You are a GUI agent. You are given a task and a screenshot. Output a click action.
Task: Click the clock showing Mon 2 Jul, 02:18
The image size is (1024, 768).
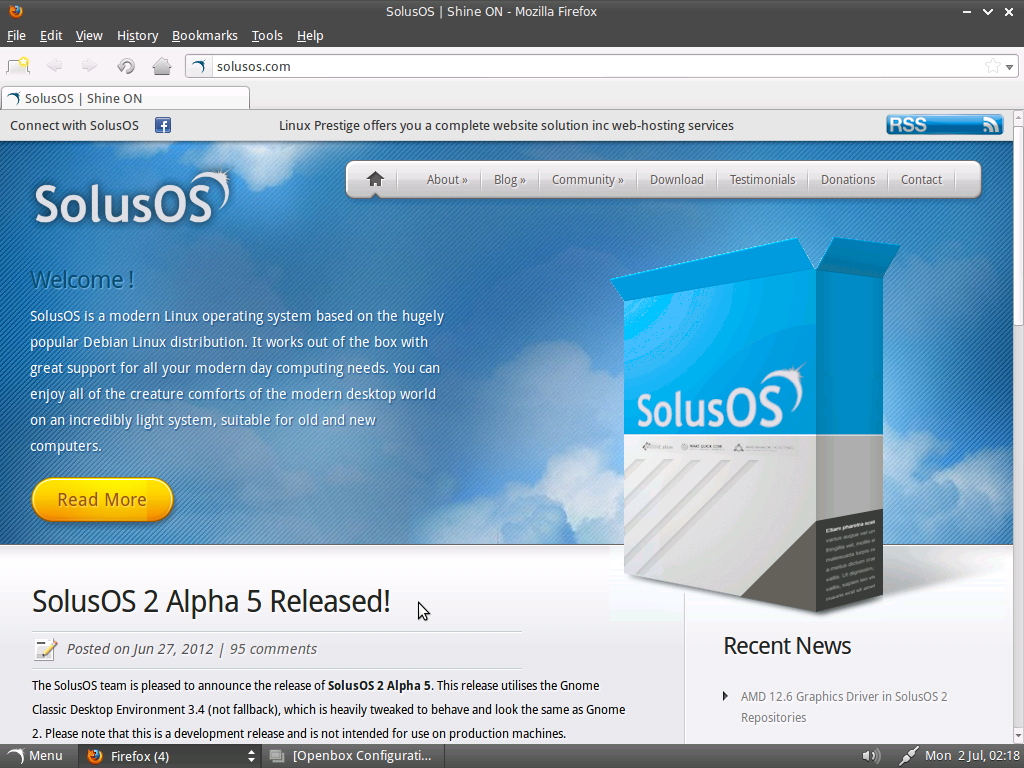(x=972, y=756)
